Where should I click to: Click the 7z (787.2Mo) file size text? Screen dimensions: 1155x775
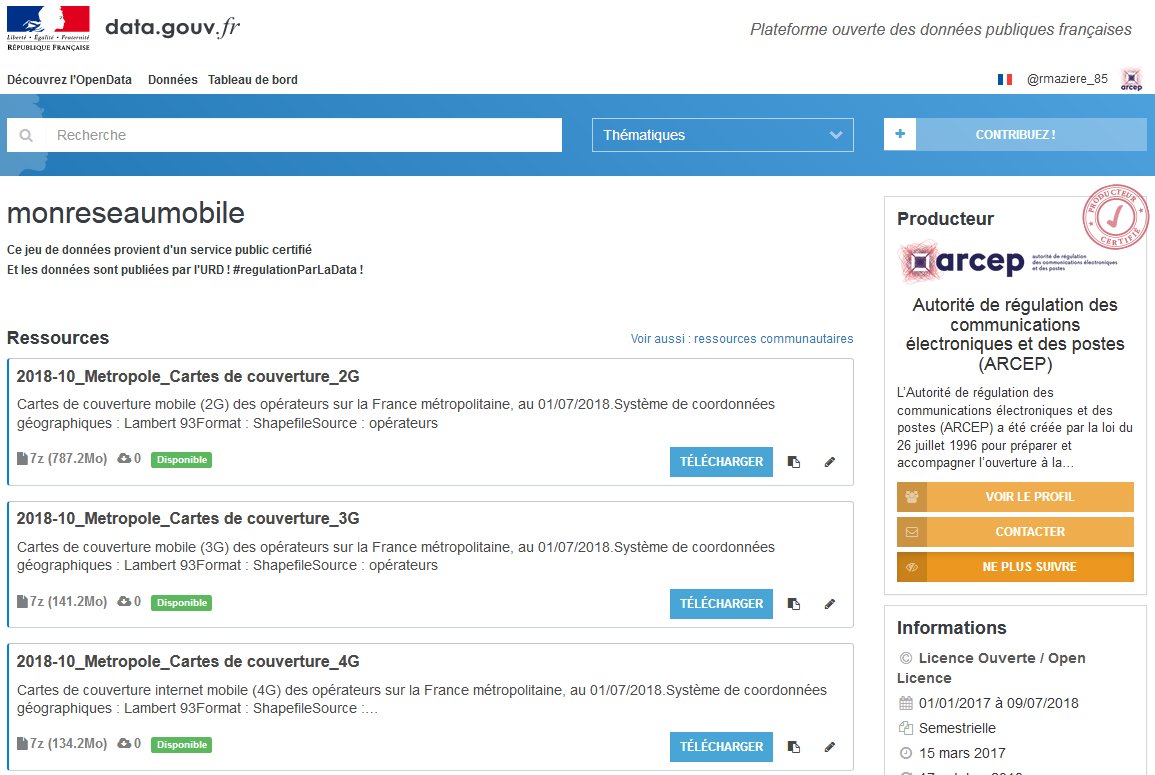point(69,458)
